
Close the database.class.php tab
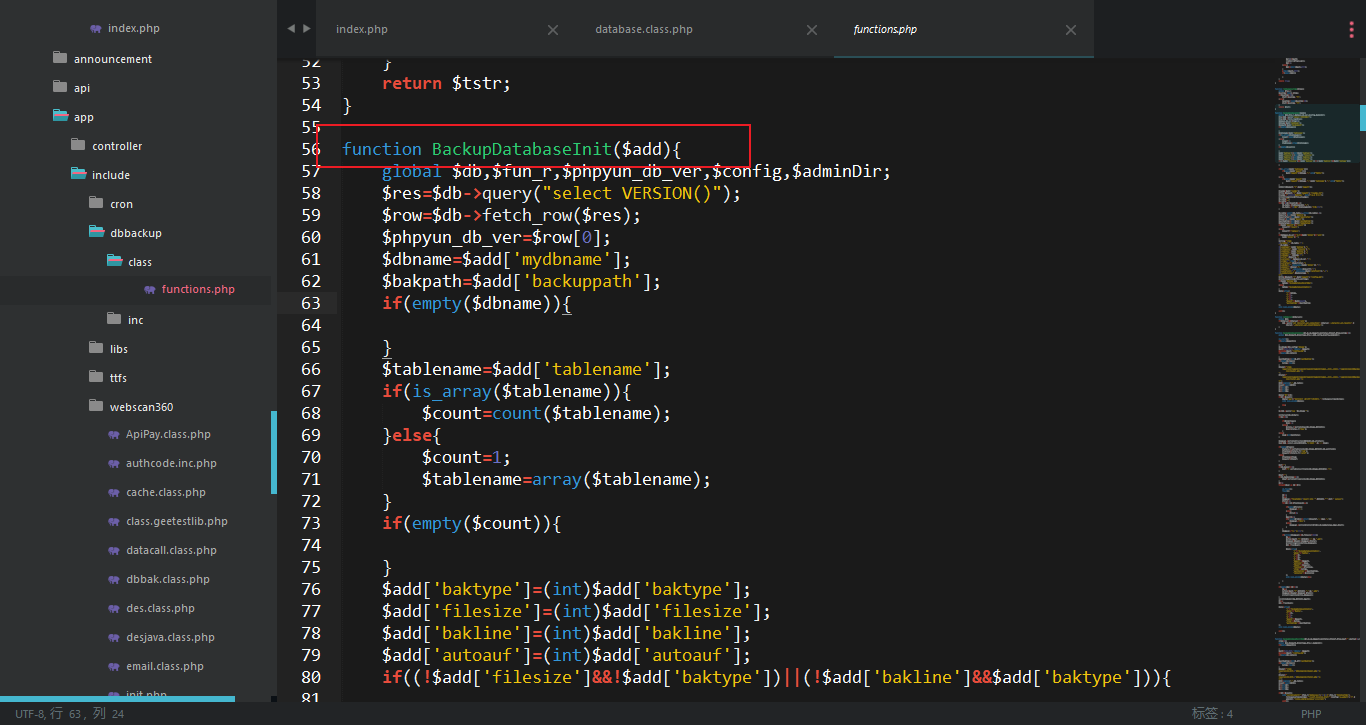click(812, 30)
